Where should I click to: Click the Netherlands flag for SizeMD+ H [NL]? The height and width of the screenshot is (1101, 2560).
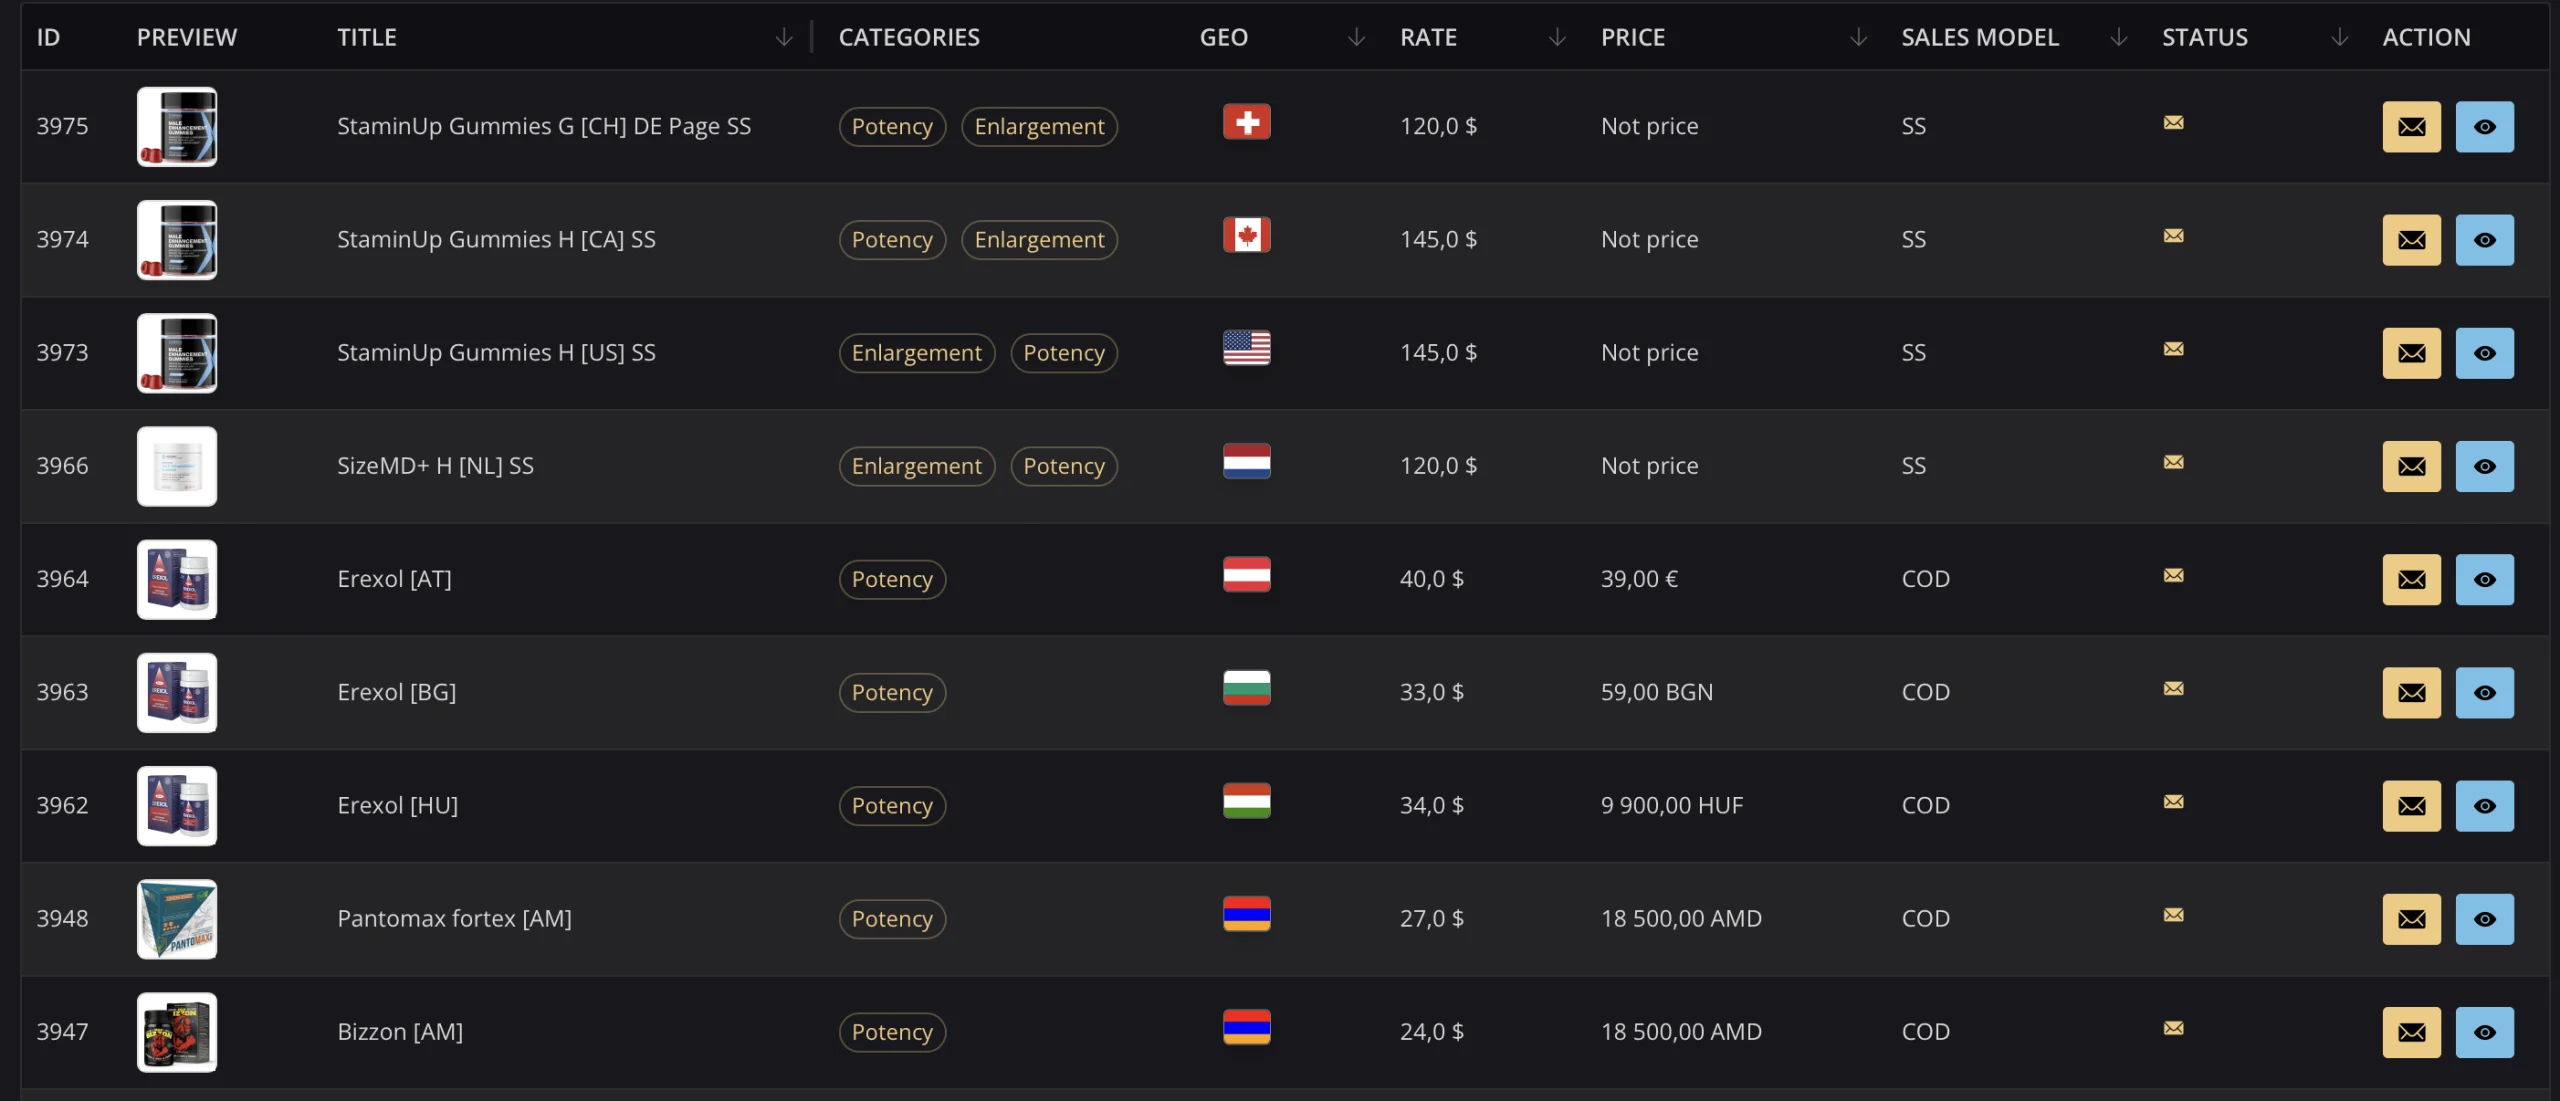pos(1246,461)
